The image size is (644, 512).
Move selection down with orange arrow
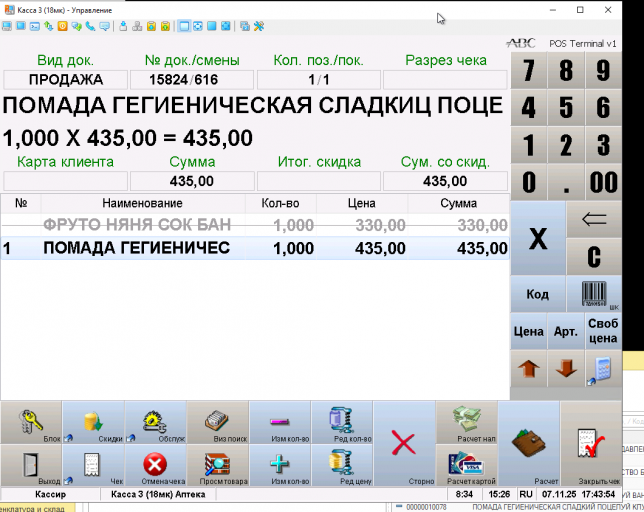[x=566, y=368]
